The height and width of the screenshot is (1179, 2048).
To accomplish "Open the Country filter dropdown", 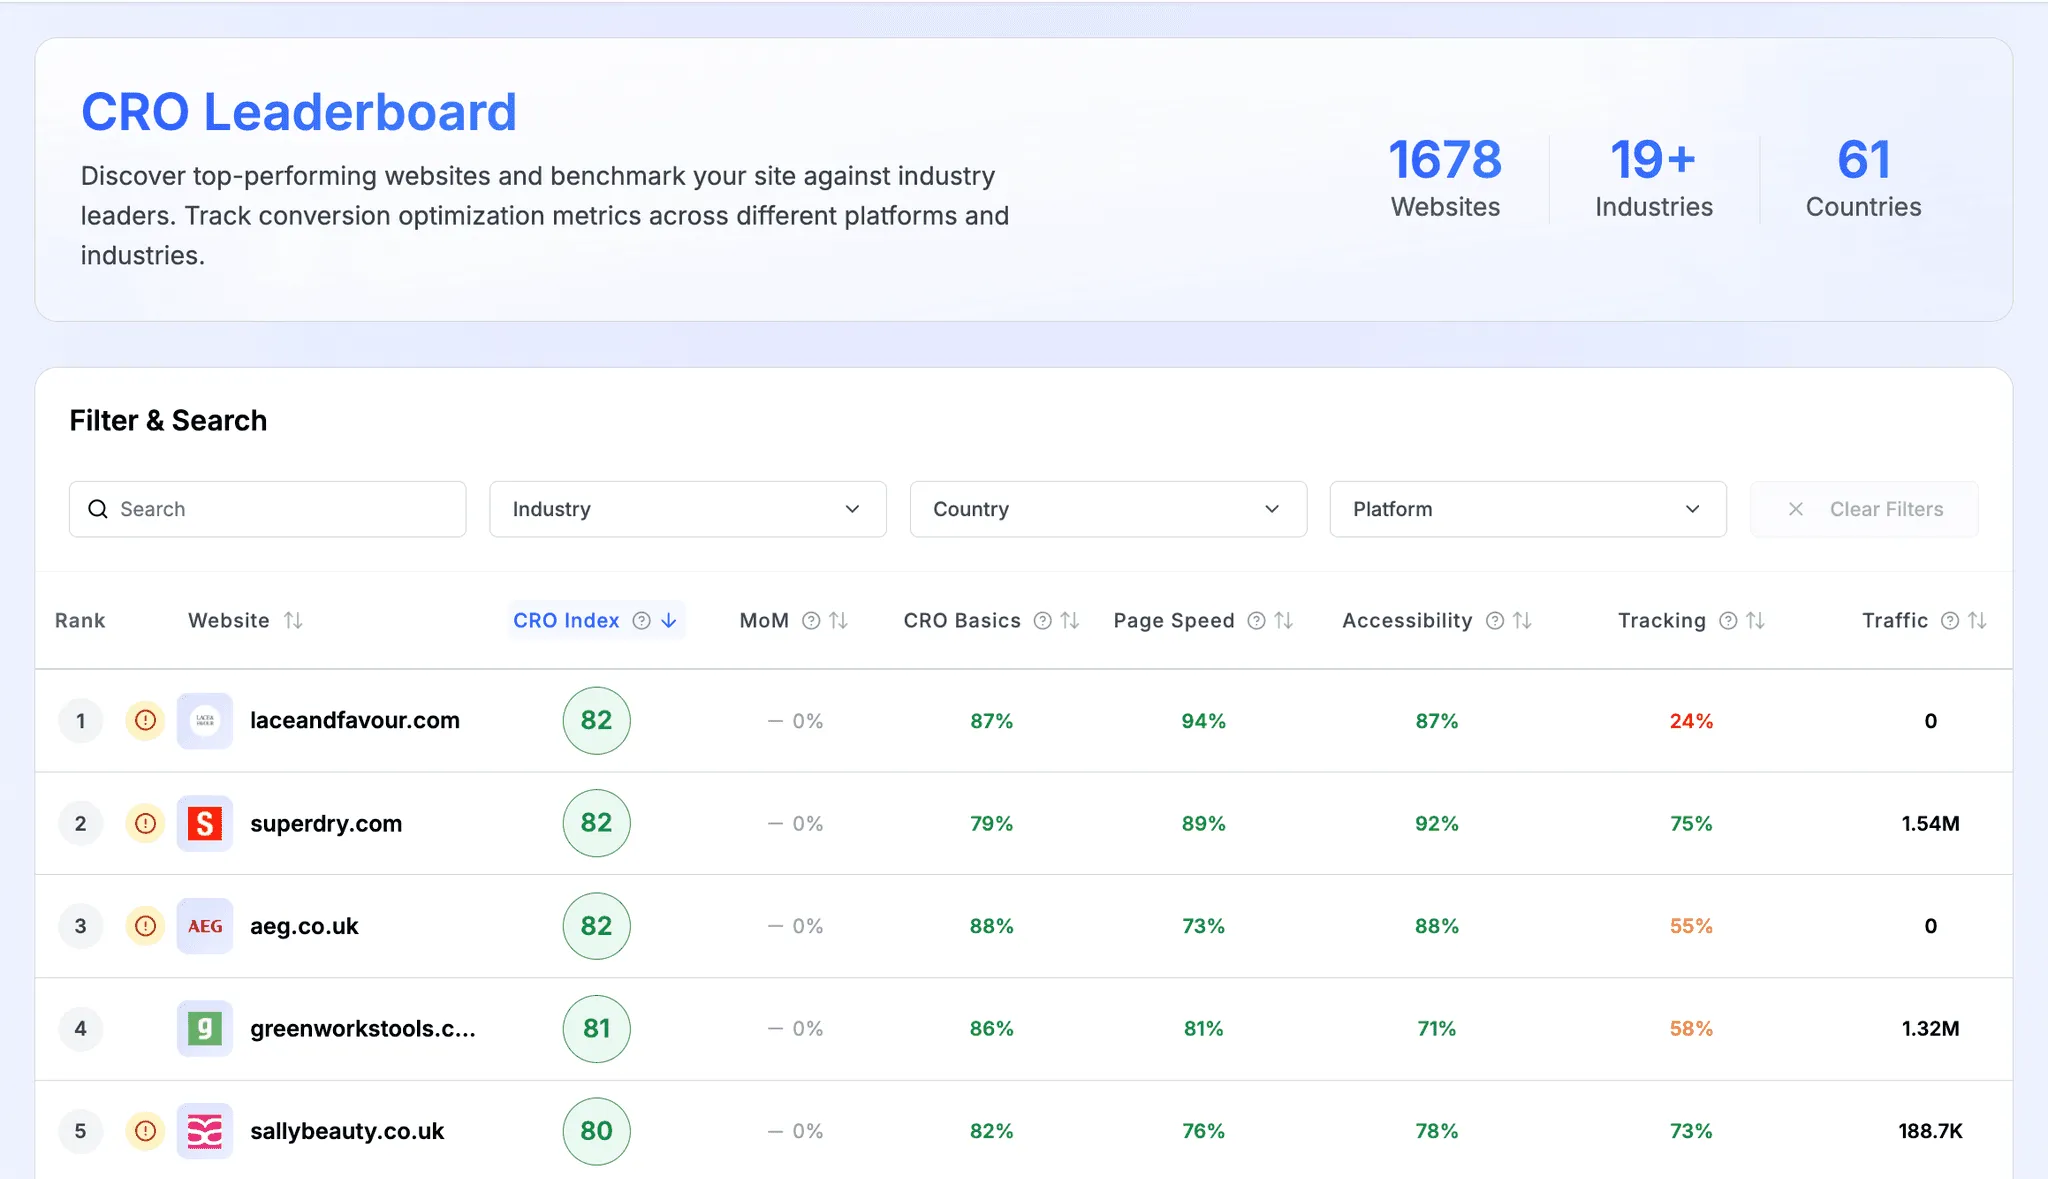I will (1108, 509).
